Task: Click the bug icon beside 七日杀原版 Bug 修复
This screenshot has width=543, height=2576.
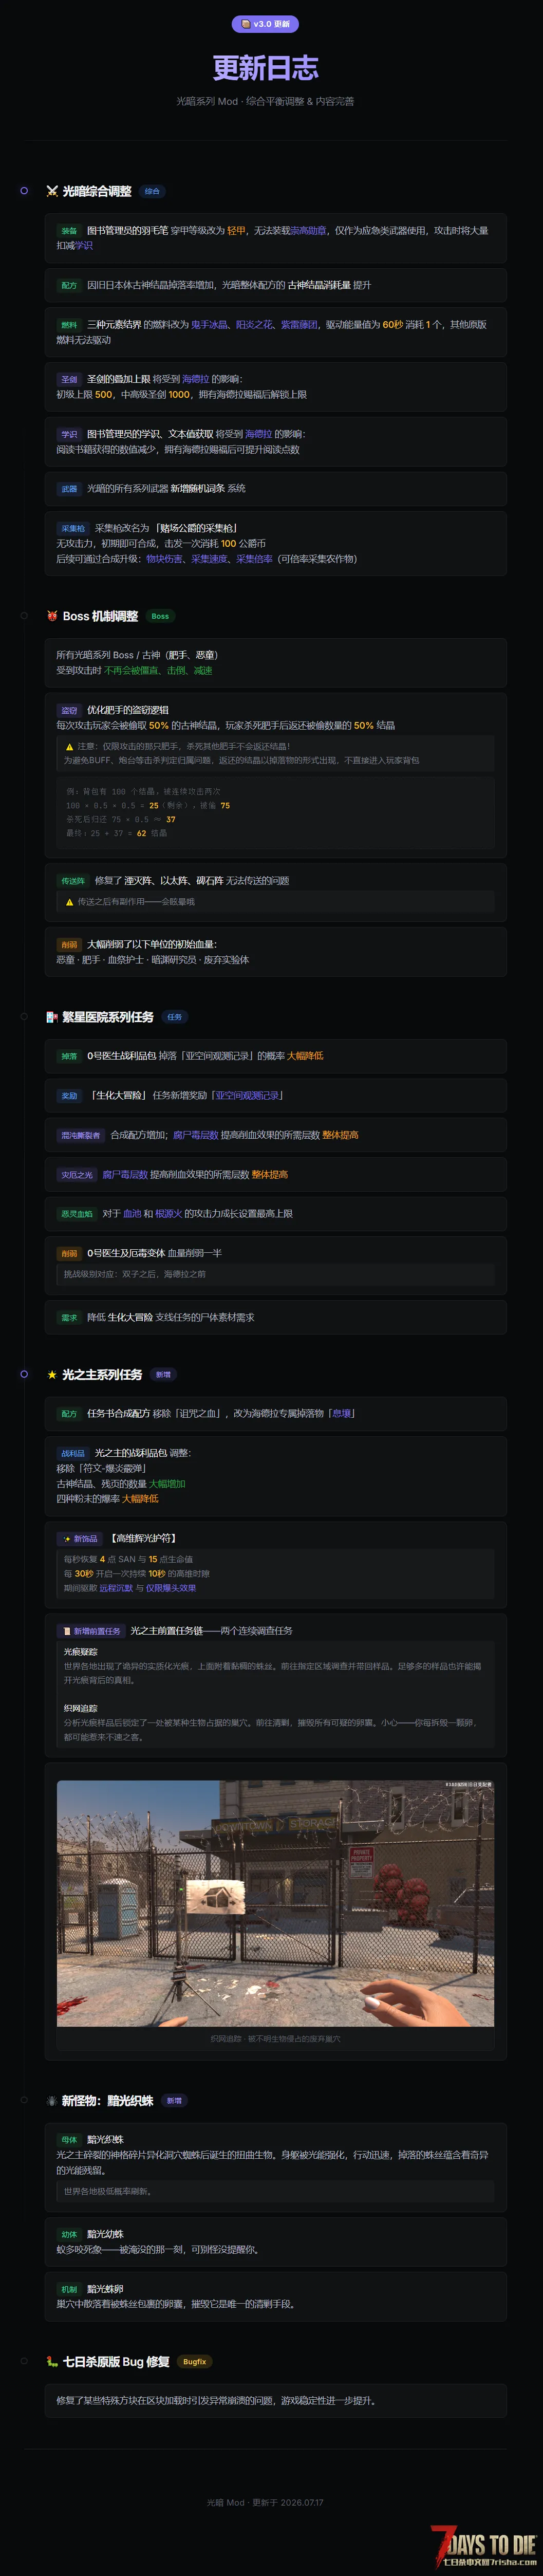Action: click(x=52, y=2362)
